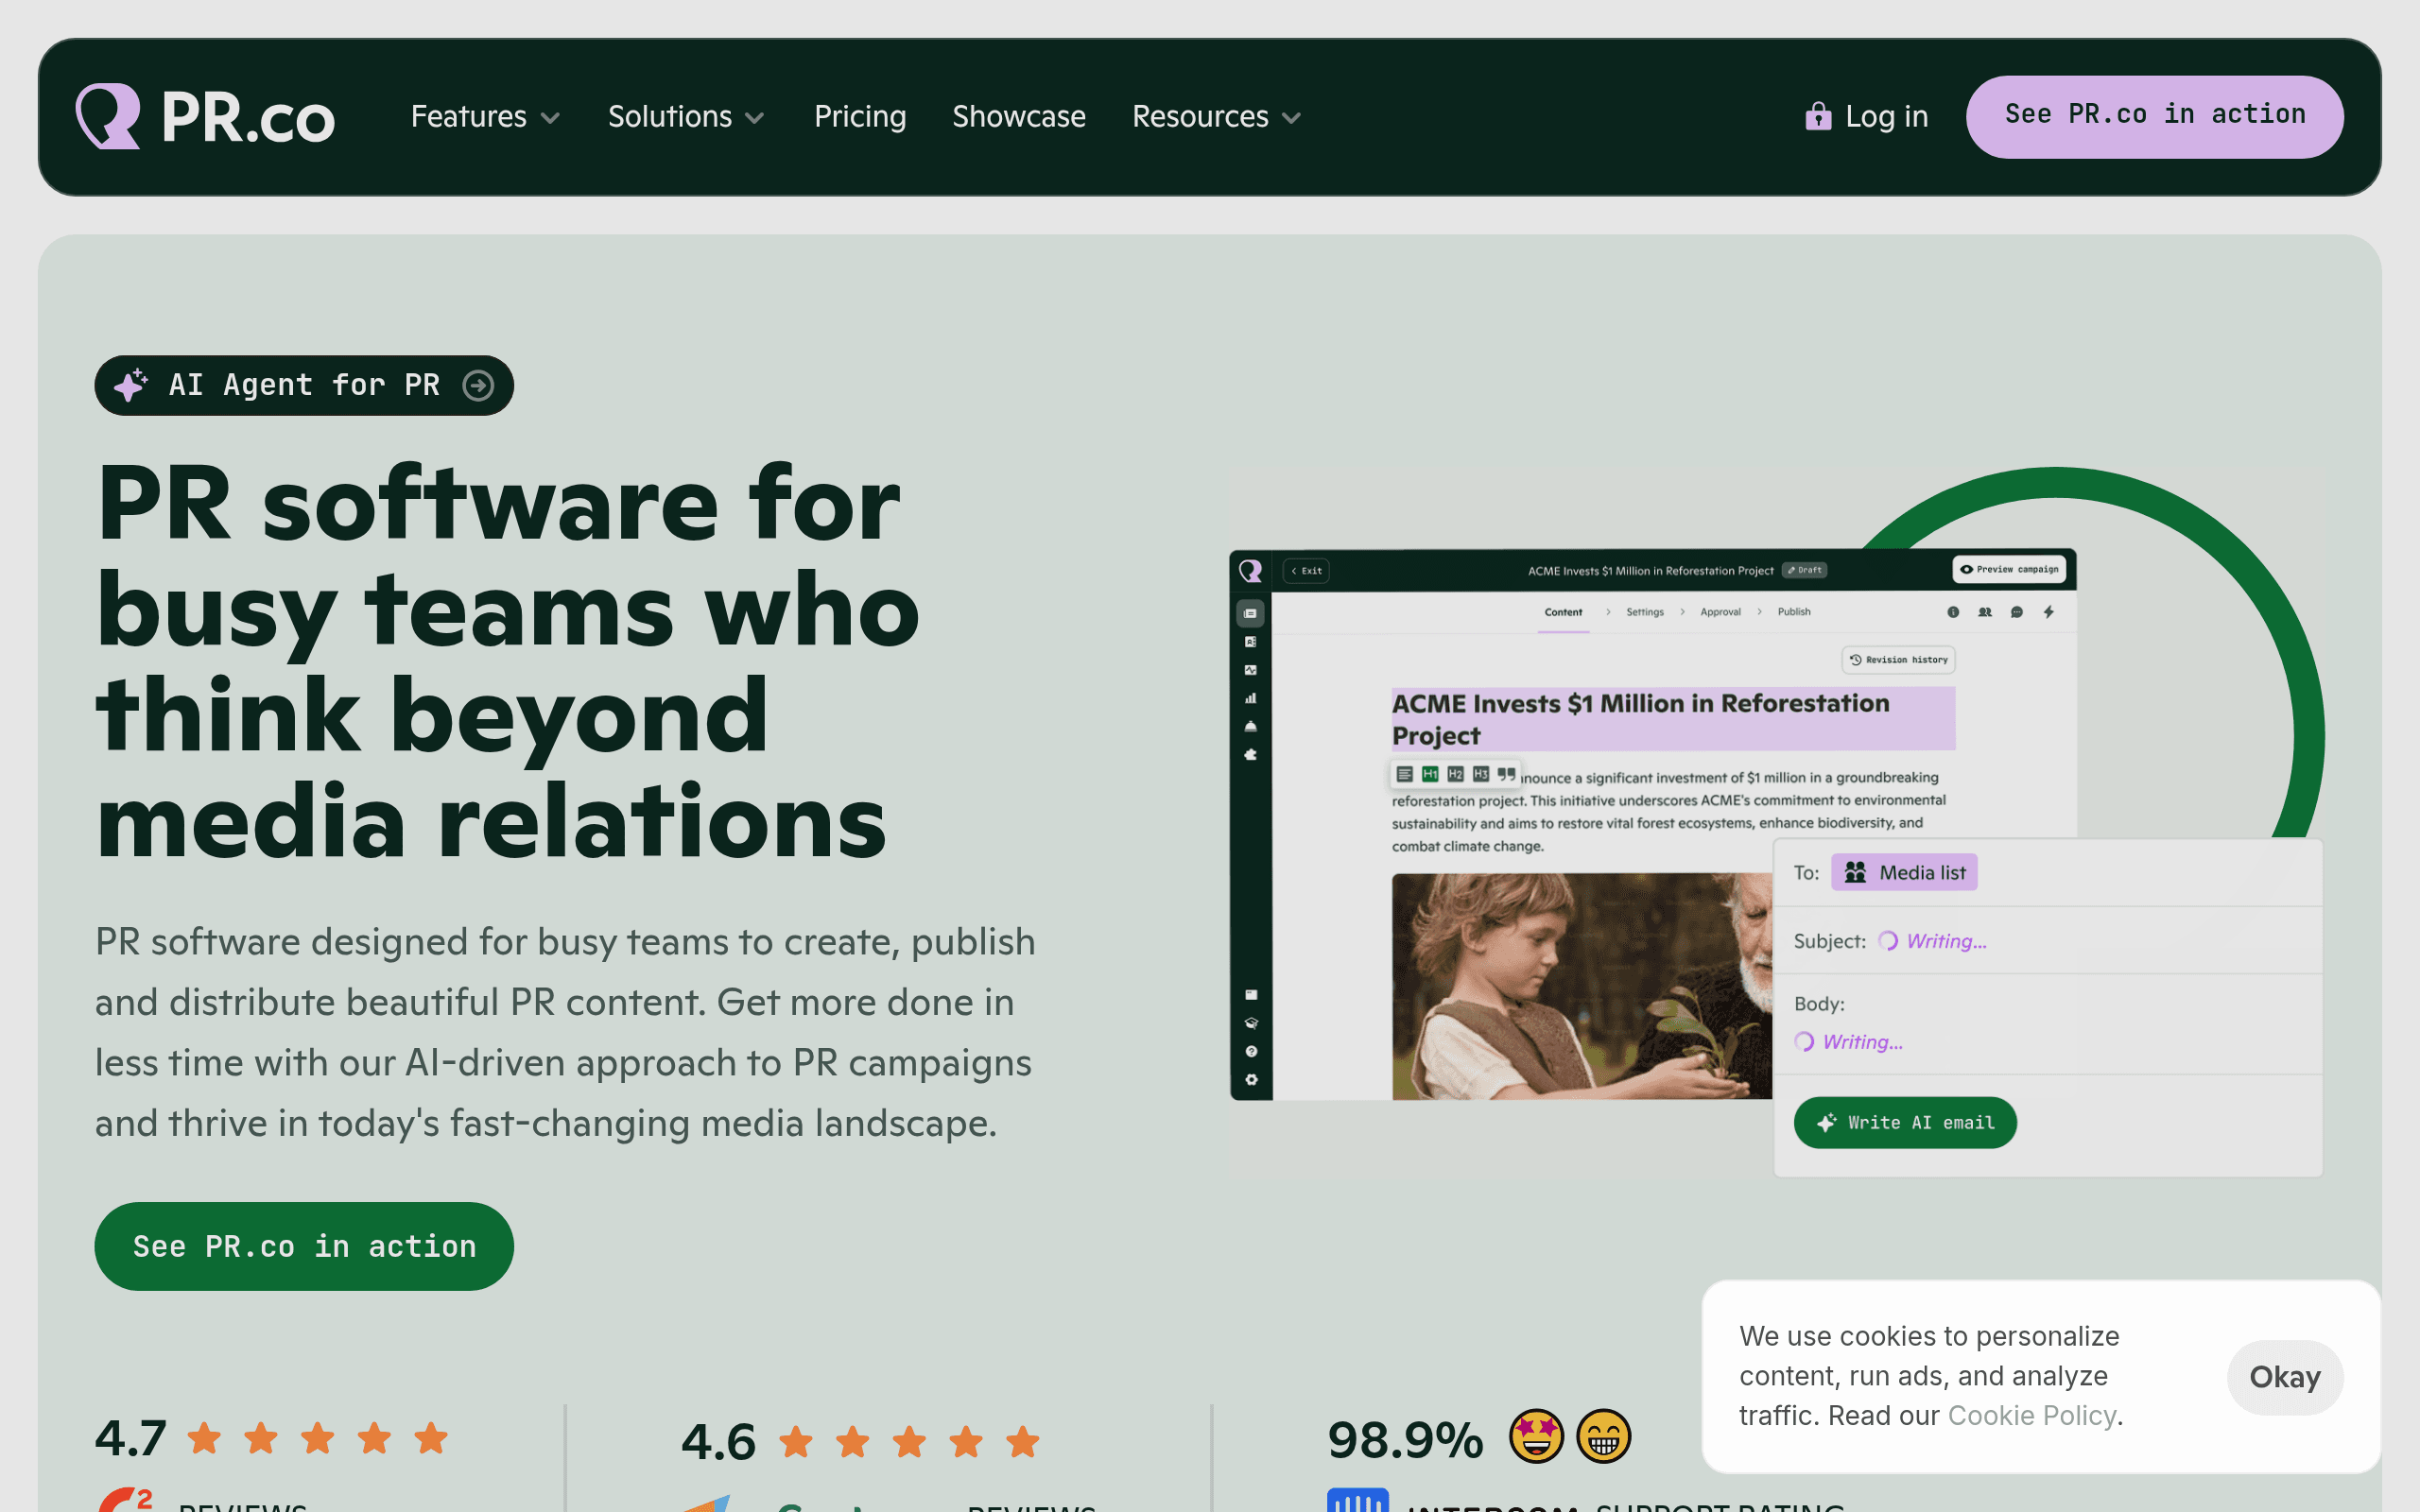Click the chevron next to Resources
2420x1512 pixels.
(x=1291, y=119)
